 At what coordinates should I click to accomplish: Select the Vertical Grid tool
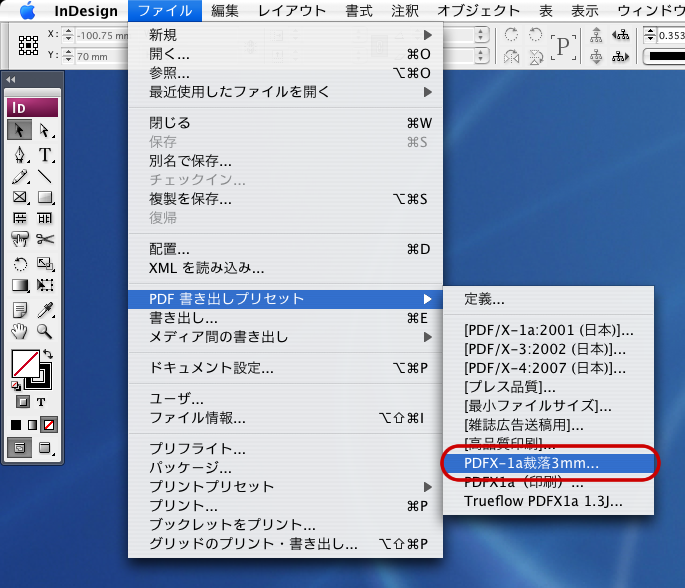45,218
